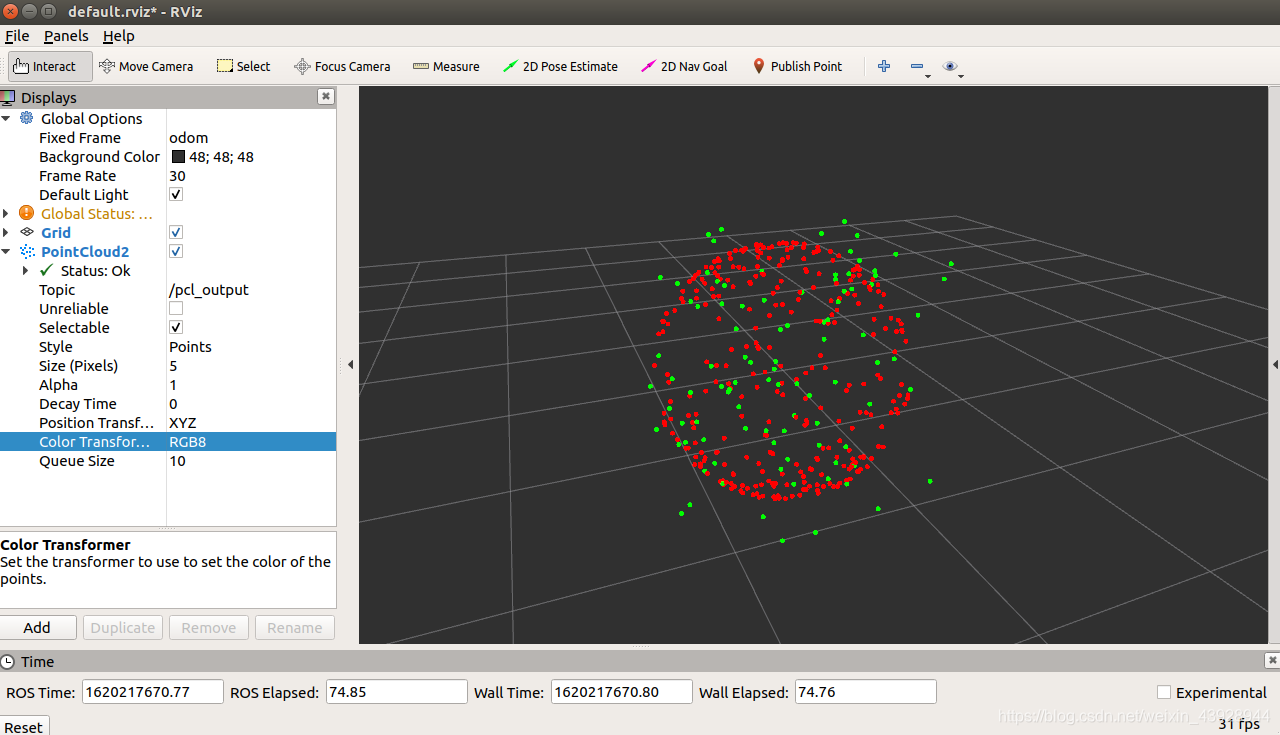This screenshot has height=735, width=1280.
Task: Click the blue plus add-tool icon
Action: pyautogui.click(x=884, y=66)
